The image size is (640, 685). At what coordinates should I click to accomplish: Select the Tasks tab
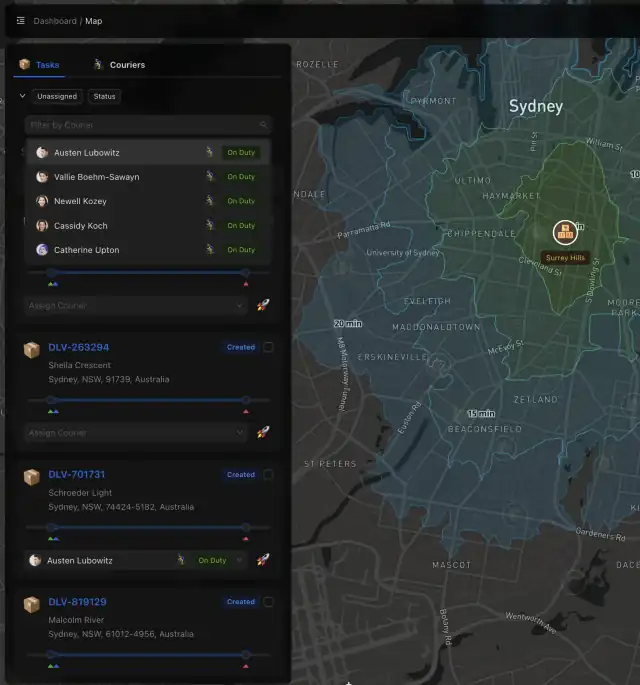coord(40,65)
